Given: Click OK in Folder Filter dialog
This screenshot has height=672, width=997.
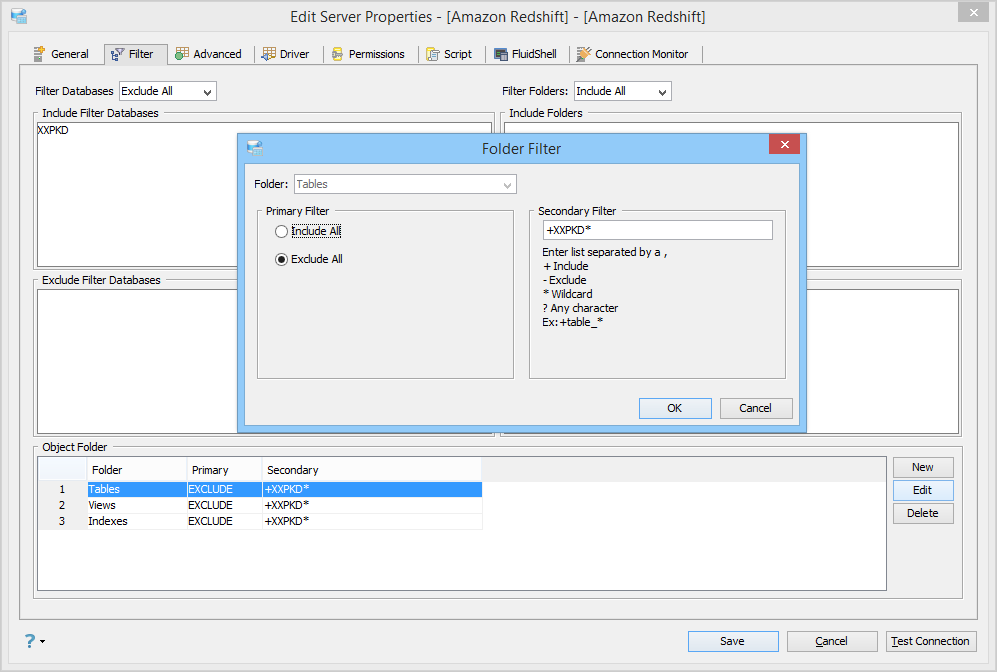Looking at the screenshot, I should [x=675, y=408].
